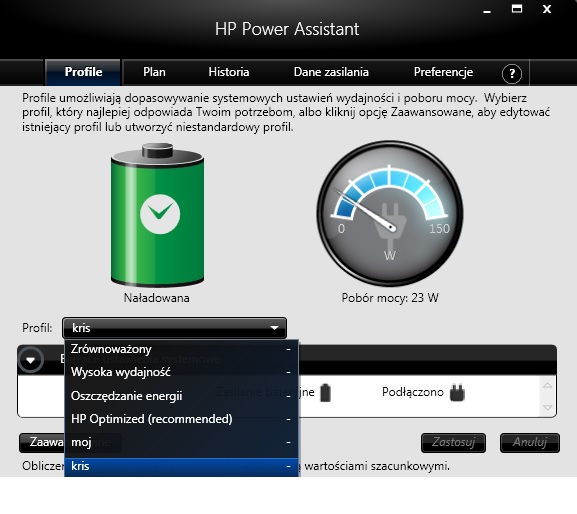This screenshot has width=577, height=514.
Task: Switch to the Plan tab
Action: (154, 72)
